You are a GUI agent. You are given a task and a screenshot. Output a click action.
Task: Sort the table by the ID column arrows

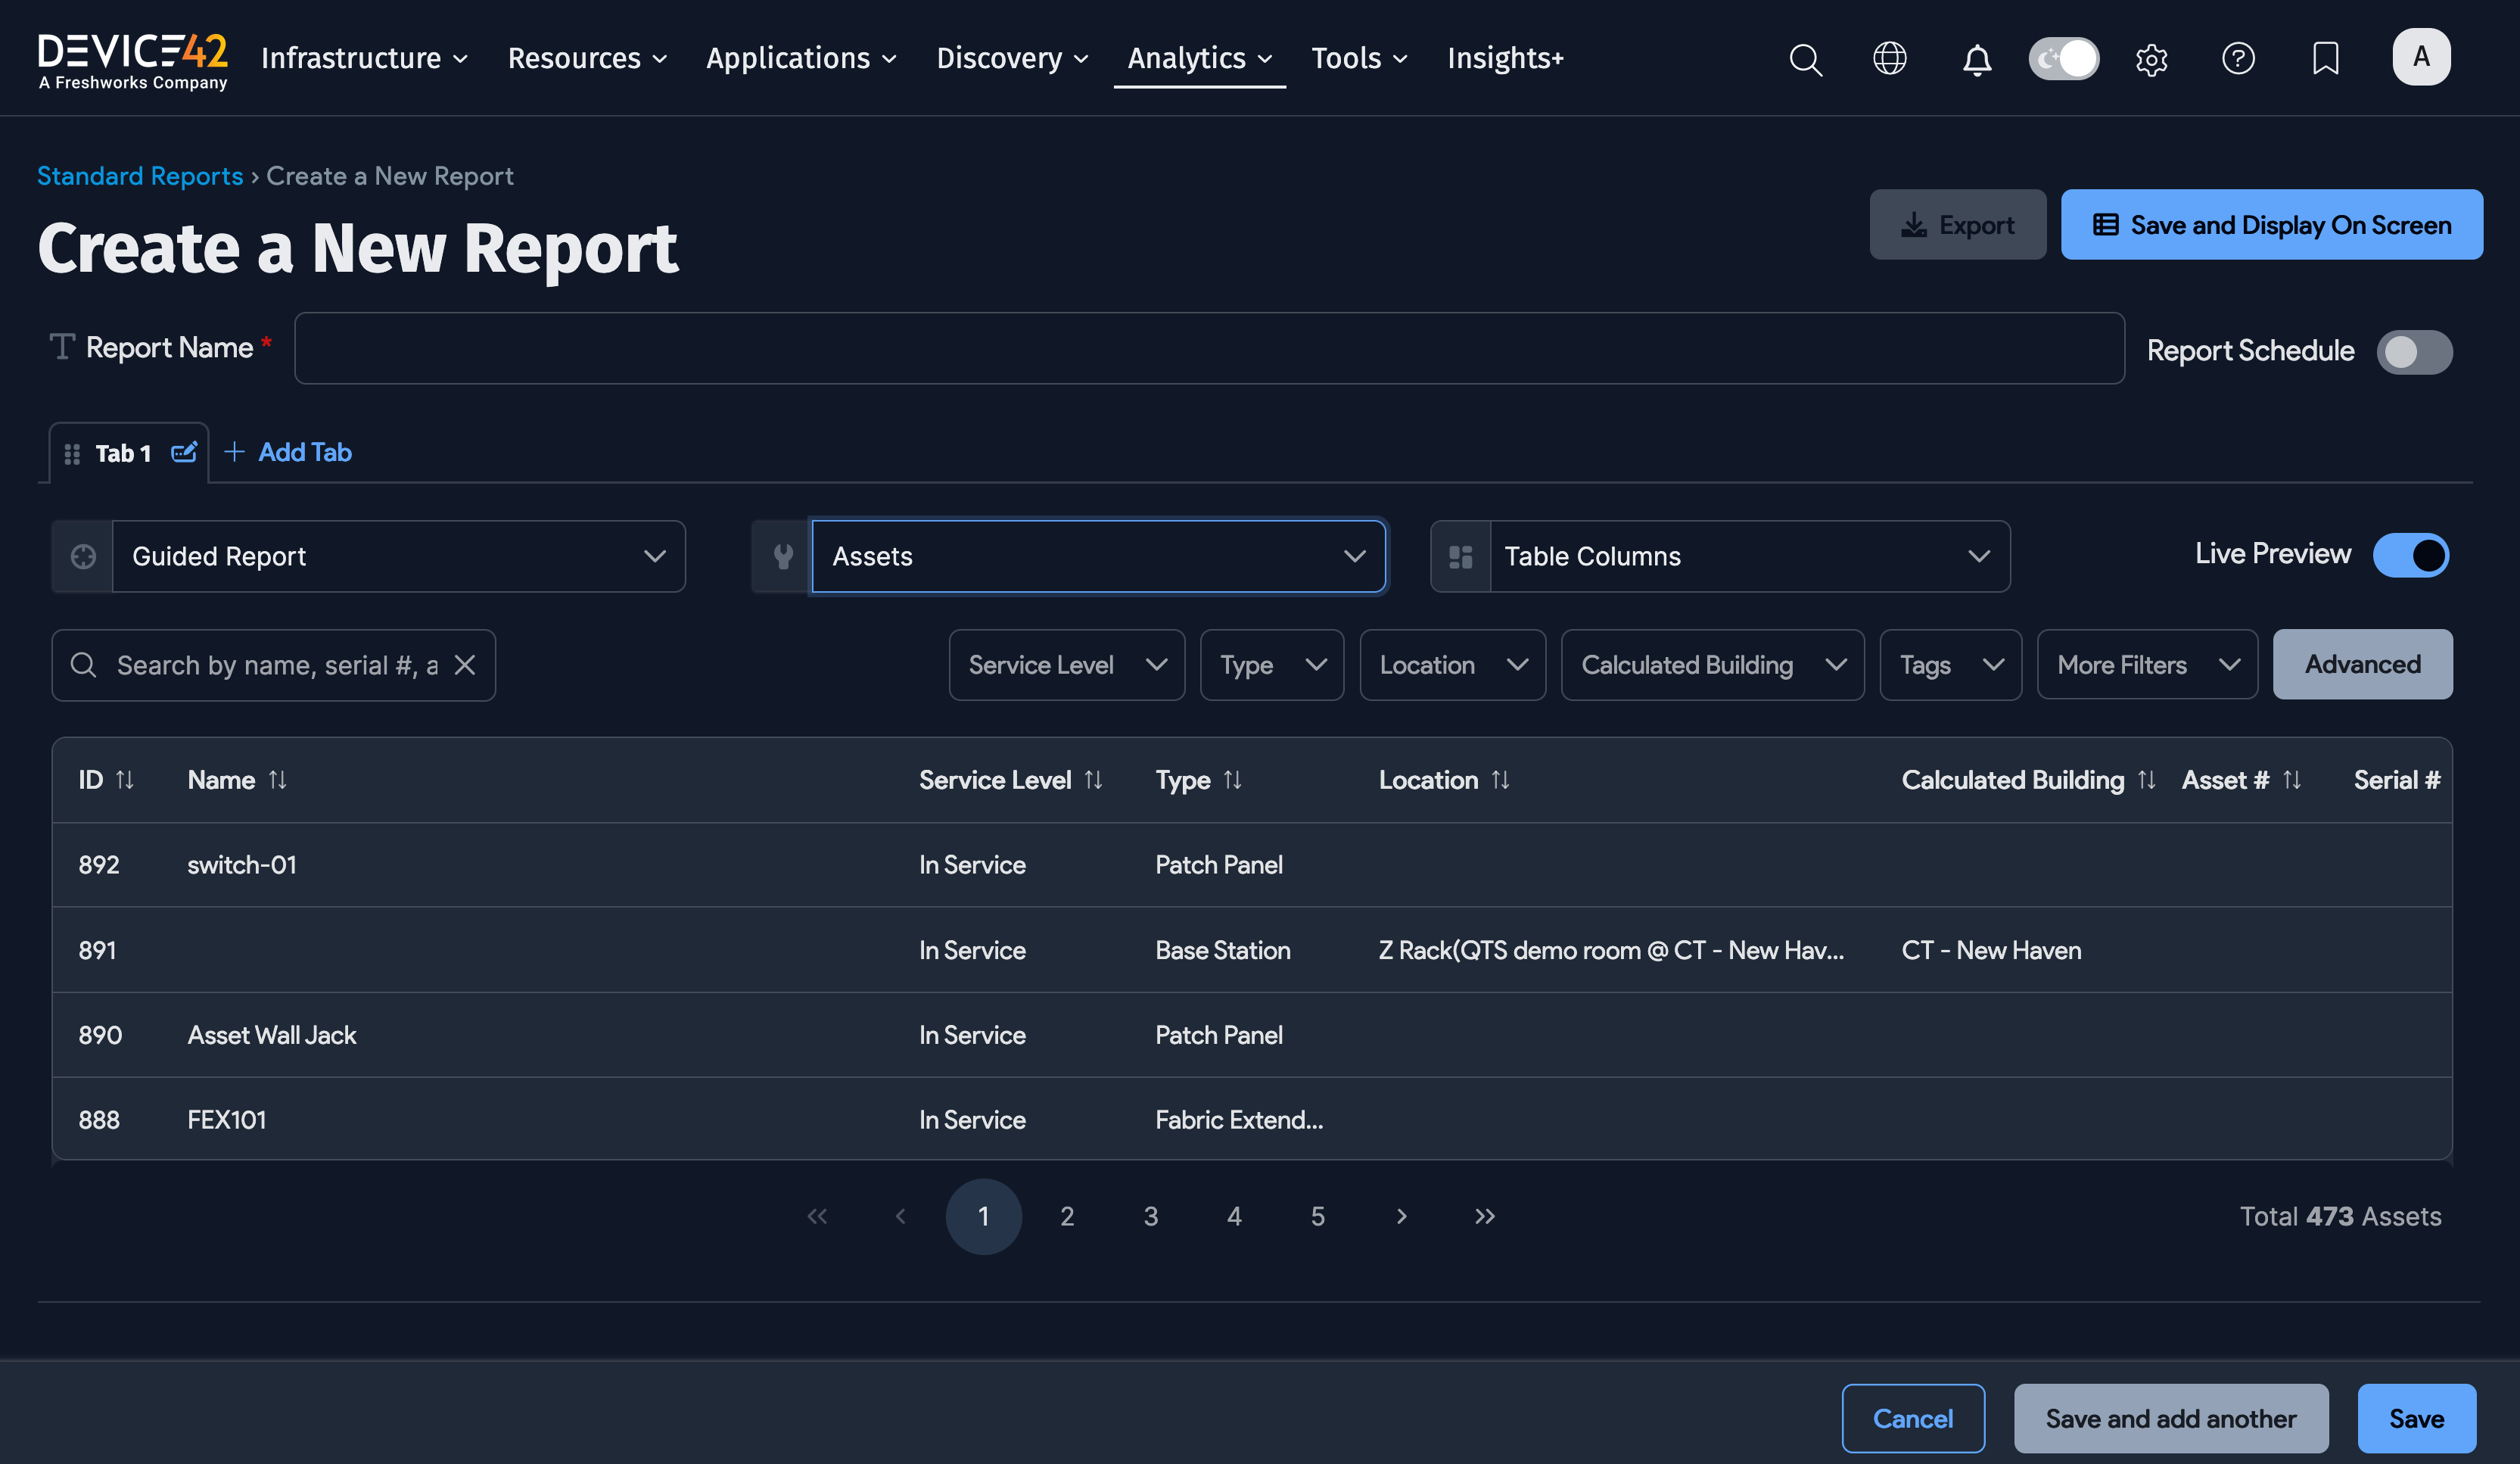pos(124,779)
